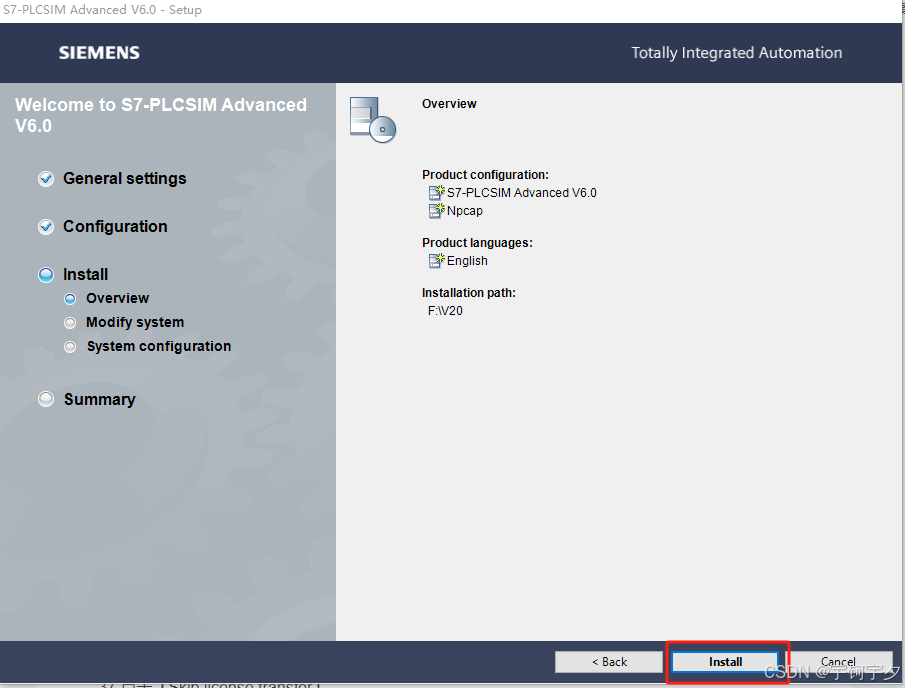Screen dimensions: 905x688
Task: Click the Product configuration heading
Action: click(485, 175)
